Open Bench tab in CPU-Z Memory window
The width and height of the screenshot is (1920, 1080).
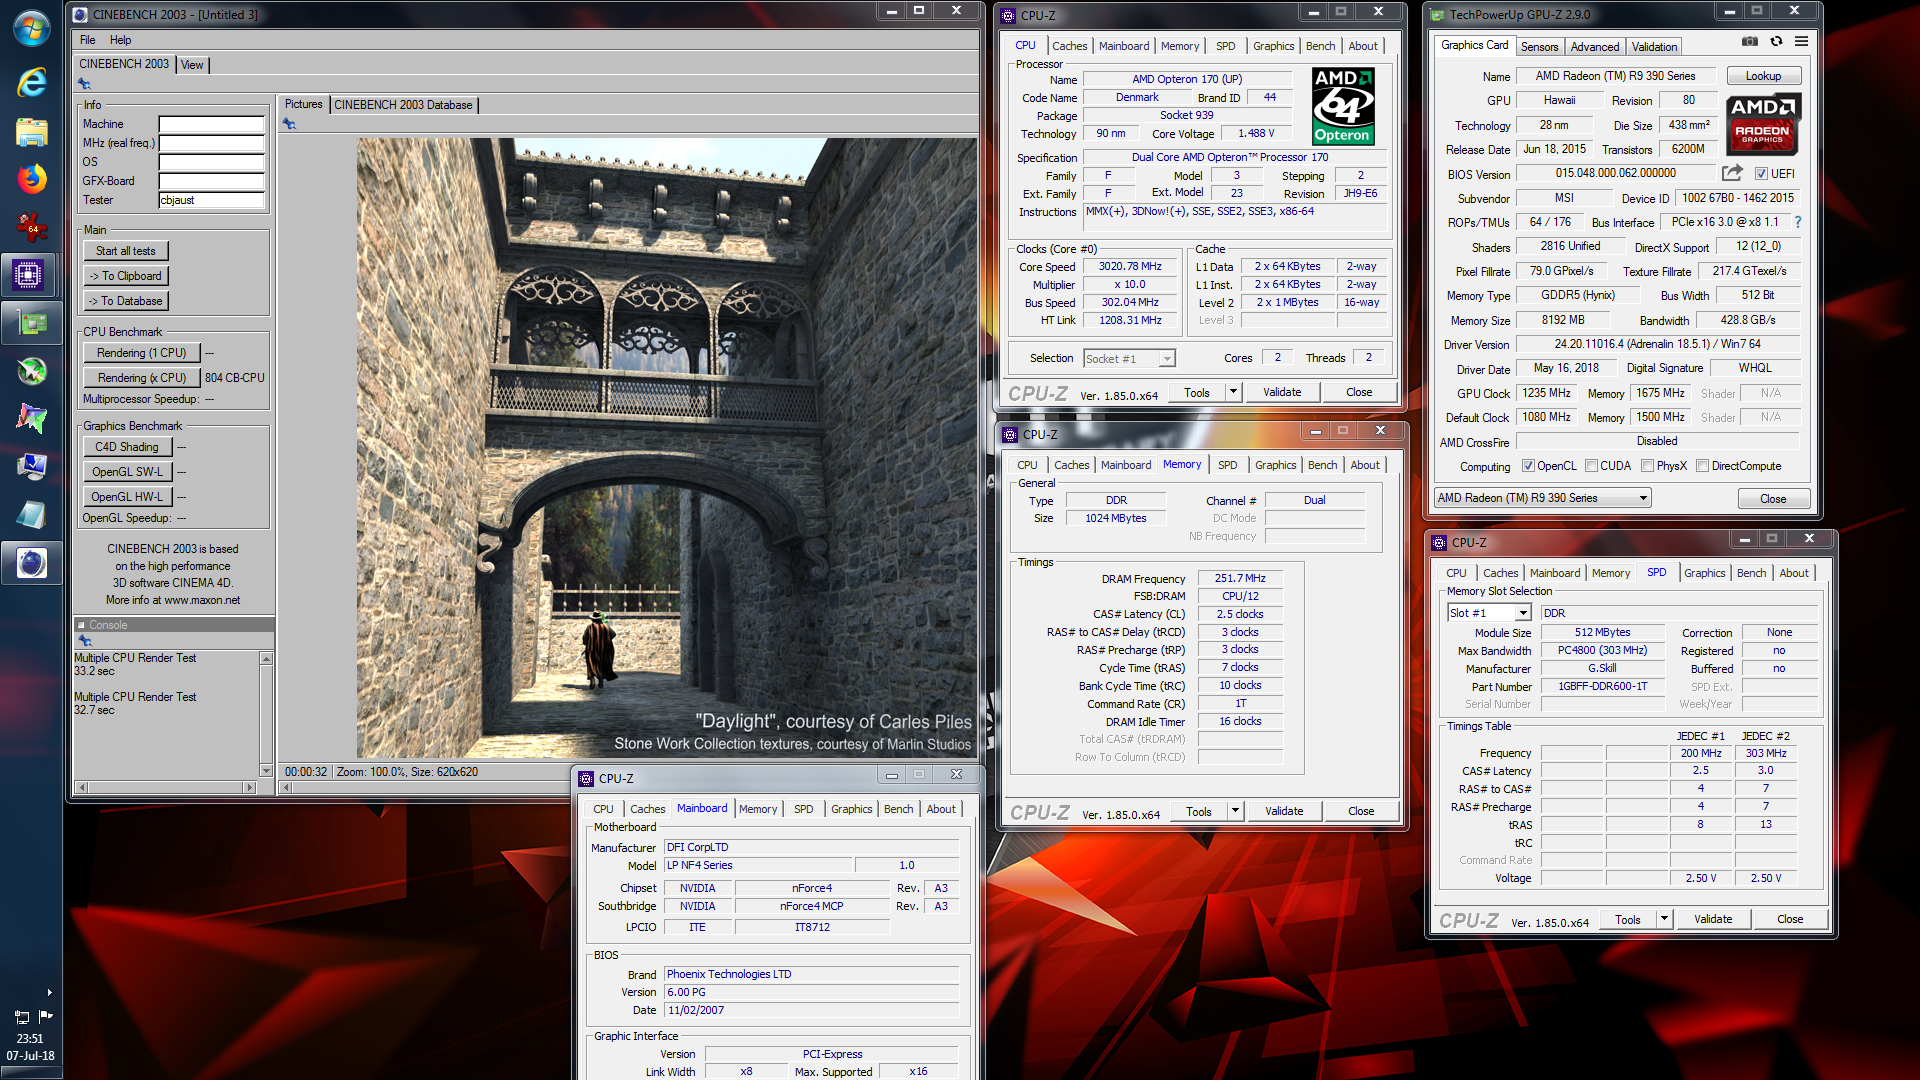click(1322, 465)
